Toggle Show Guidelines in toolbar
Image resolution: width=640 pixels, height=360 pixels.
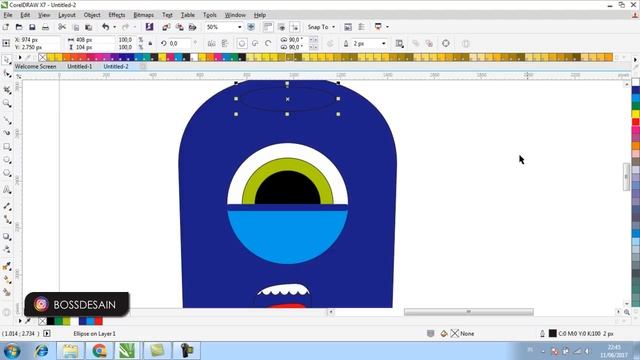(x=294, y=27)
